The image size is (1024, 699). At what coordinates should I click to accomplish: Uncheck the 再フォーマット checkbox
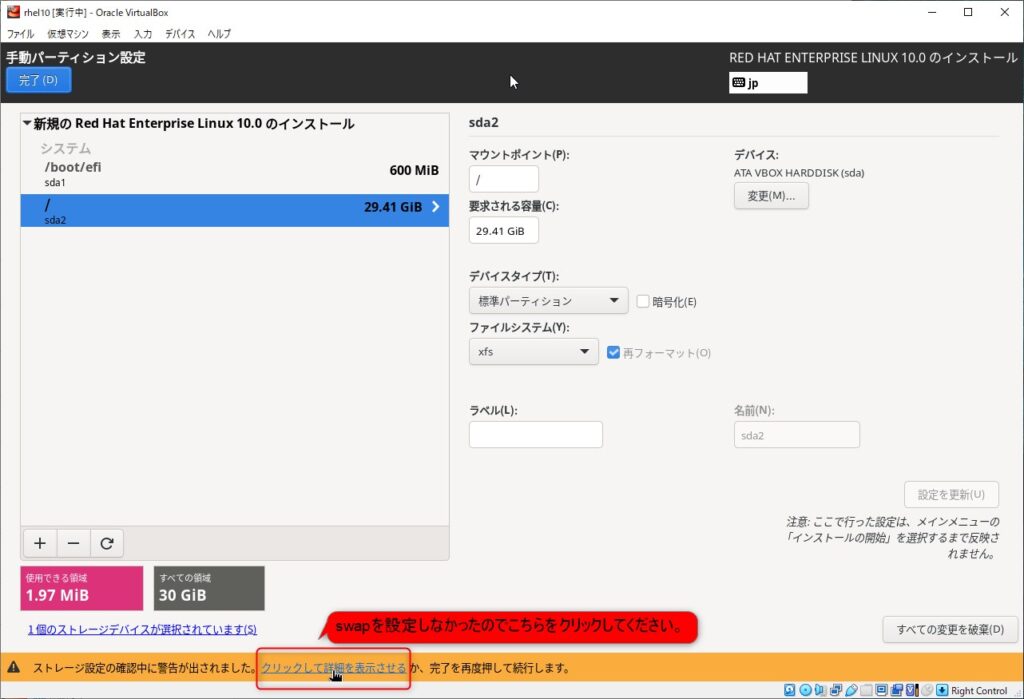pyautogui.click(x=614, y=352)
